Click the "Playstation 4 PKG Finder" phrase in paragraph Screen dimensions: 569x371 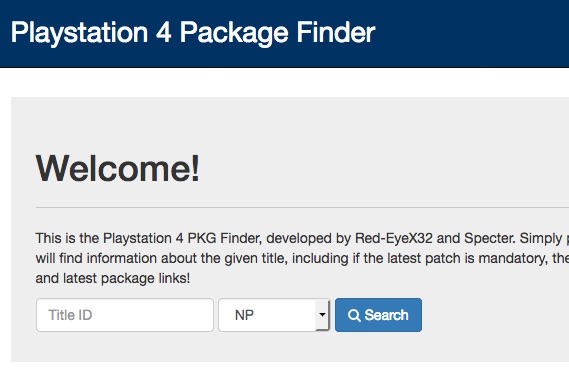[x=181, y=238]
